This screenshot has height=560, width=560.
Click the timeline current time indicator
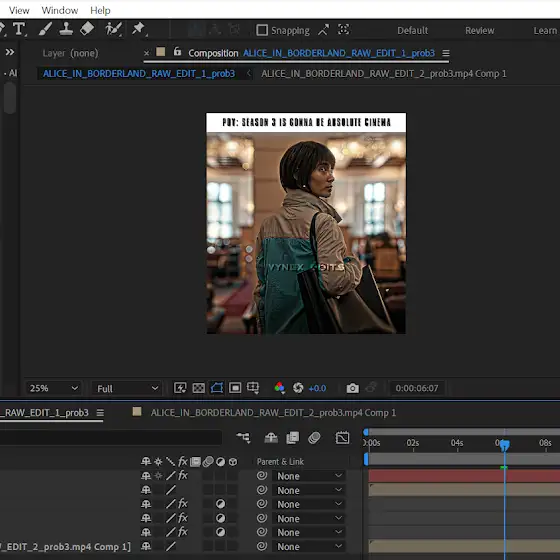pos(504,445)
